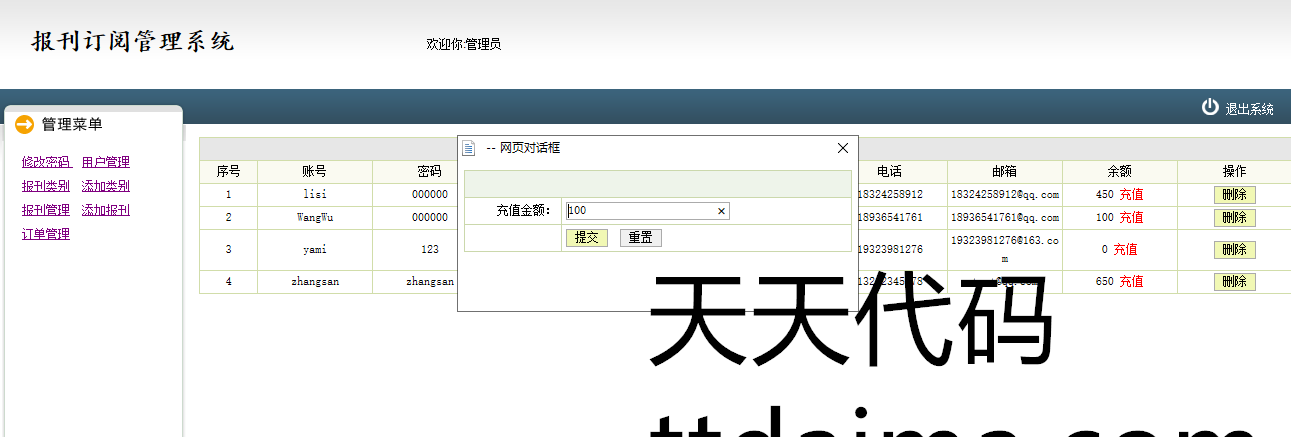Screen dimensions: 1291x437
Task: Click the 充值金额 input field
Action: click(640, 211)
